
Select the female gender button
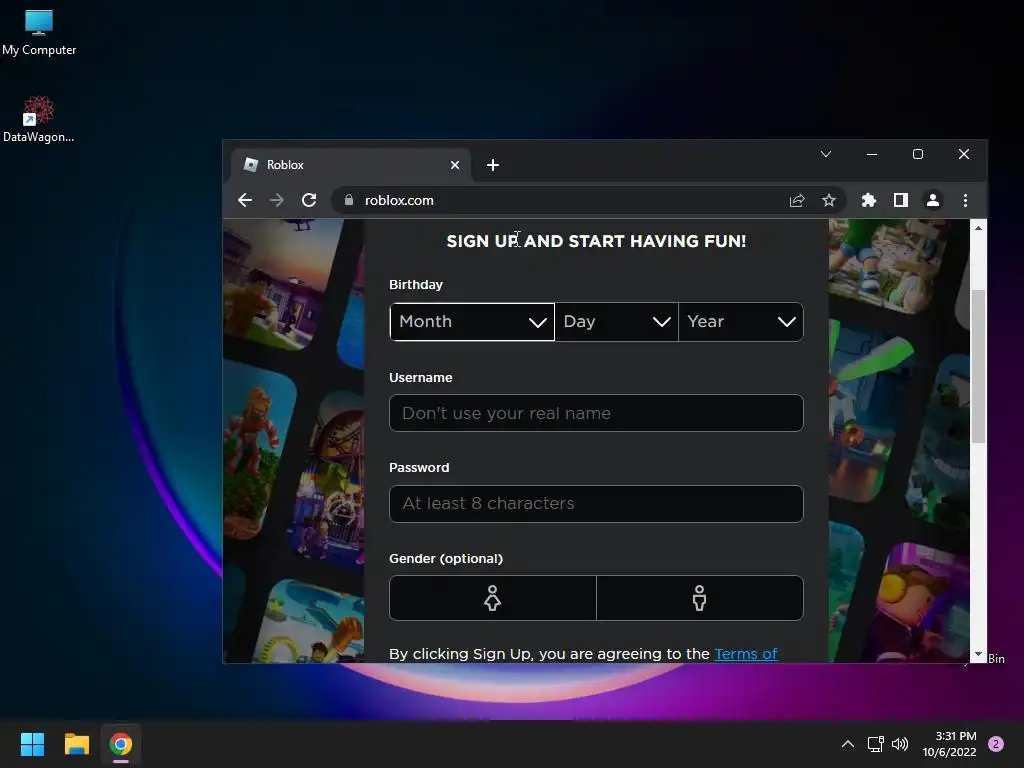[x=492, y=598]
